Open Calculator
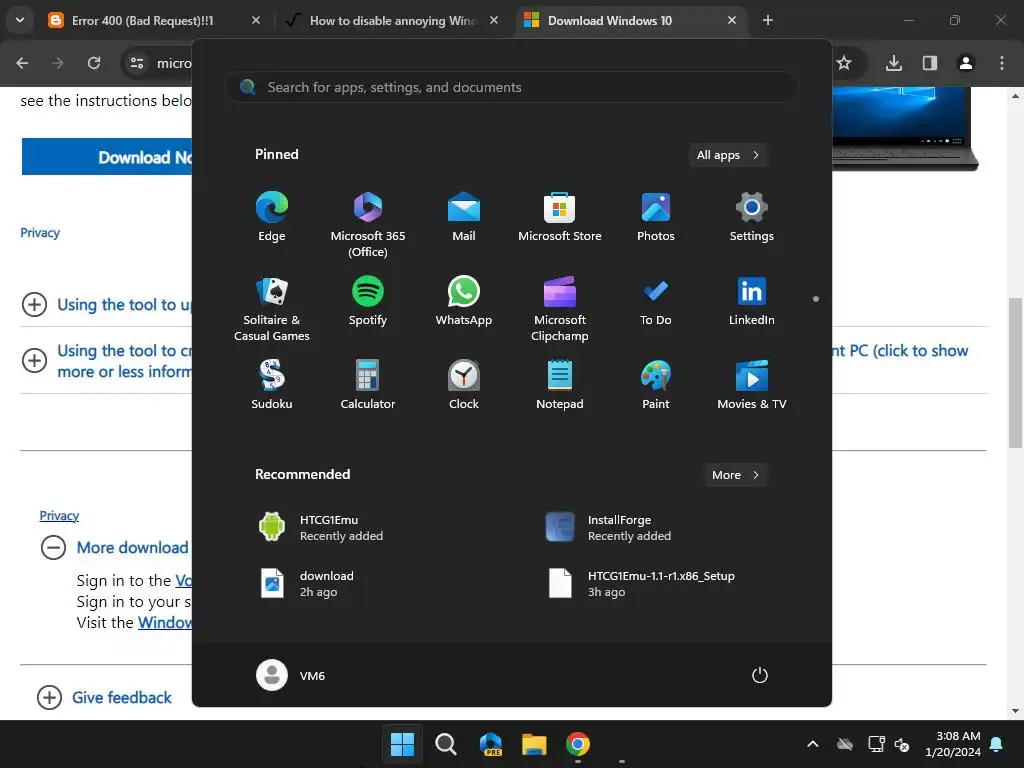The image size is (1024, 768). [x=368, y=385]
